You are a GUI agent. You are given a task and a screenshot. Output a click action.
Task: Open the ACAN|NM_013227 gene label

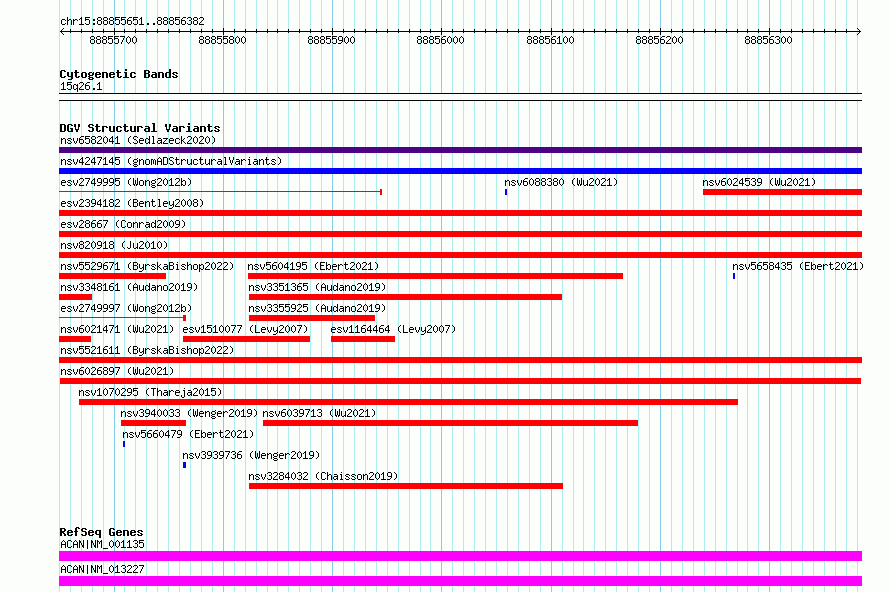(102, 569)
